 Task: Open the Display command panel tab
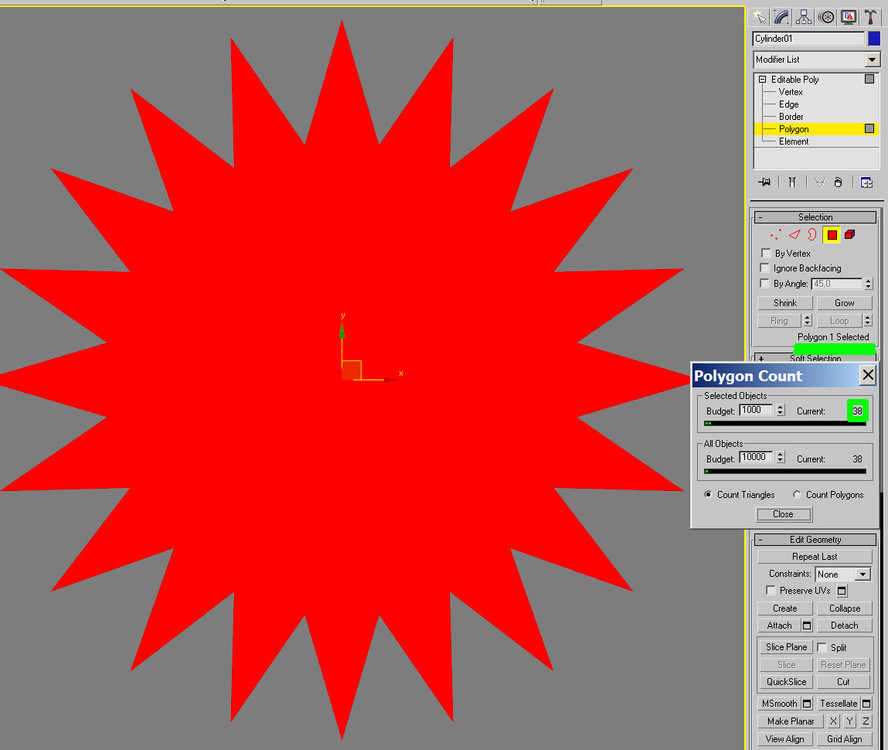(x=848, y=17)
